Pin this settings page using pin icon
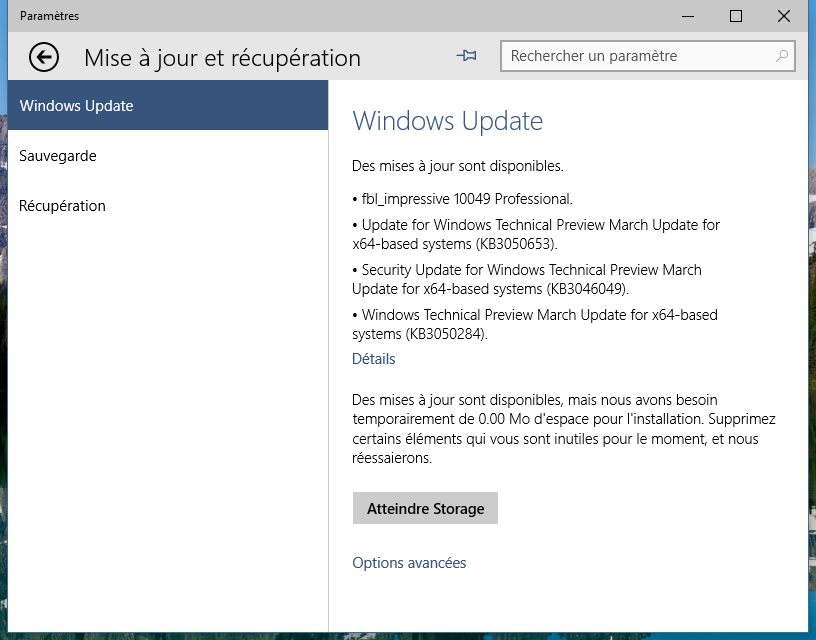 point(466,56)
